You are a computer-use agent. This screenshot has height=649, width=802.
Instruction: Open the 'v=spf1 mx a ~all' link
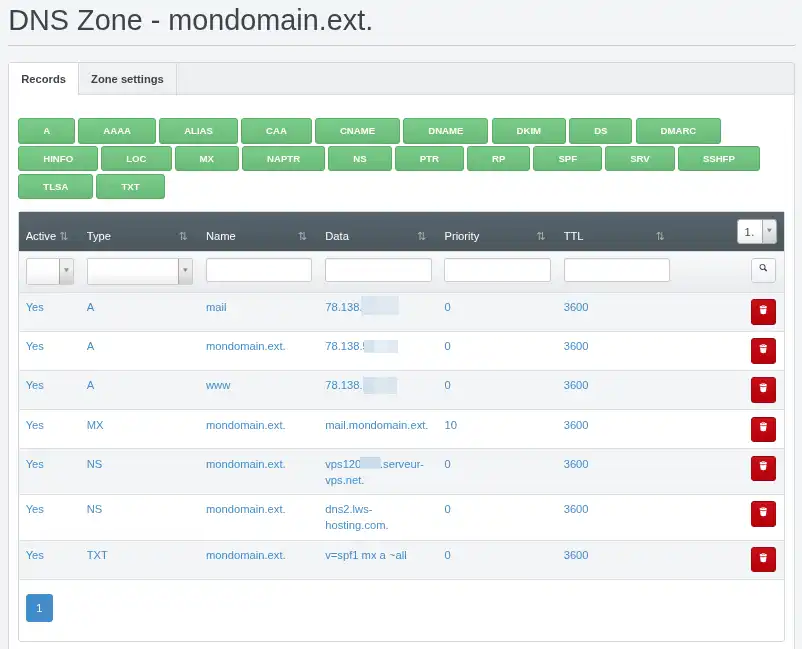click(366, 555)
